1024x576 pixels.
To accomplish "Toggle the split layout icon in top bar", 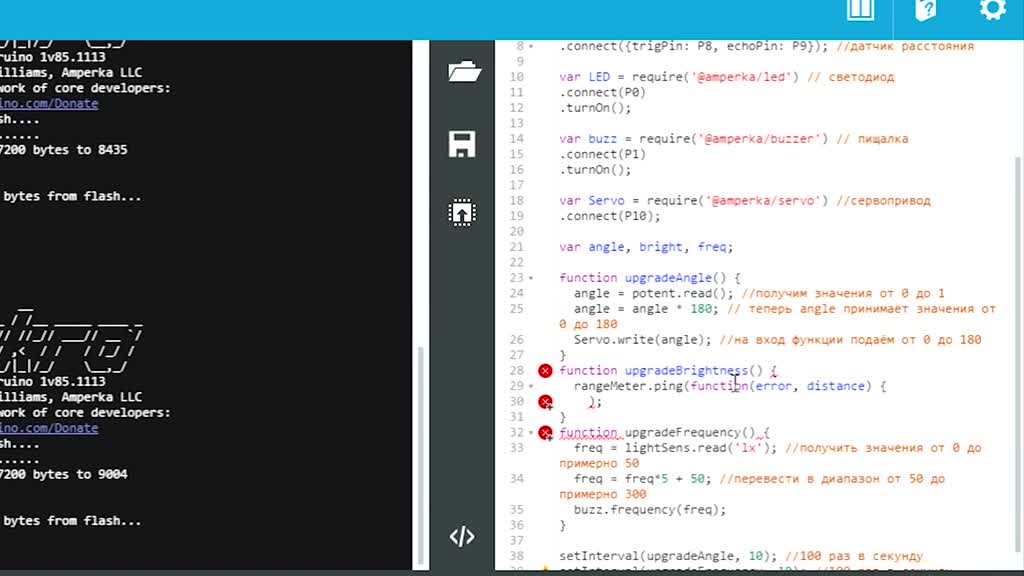I will coord(860,10).
